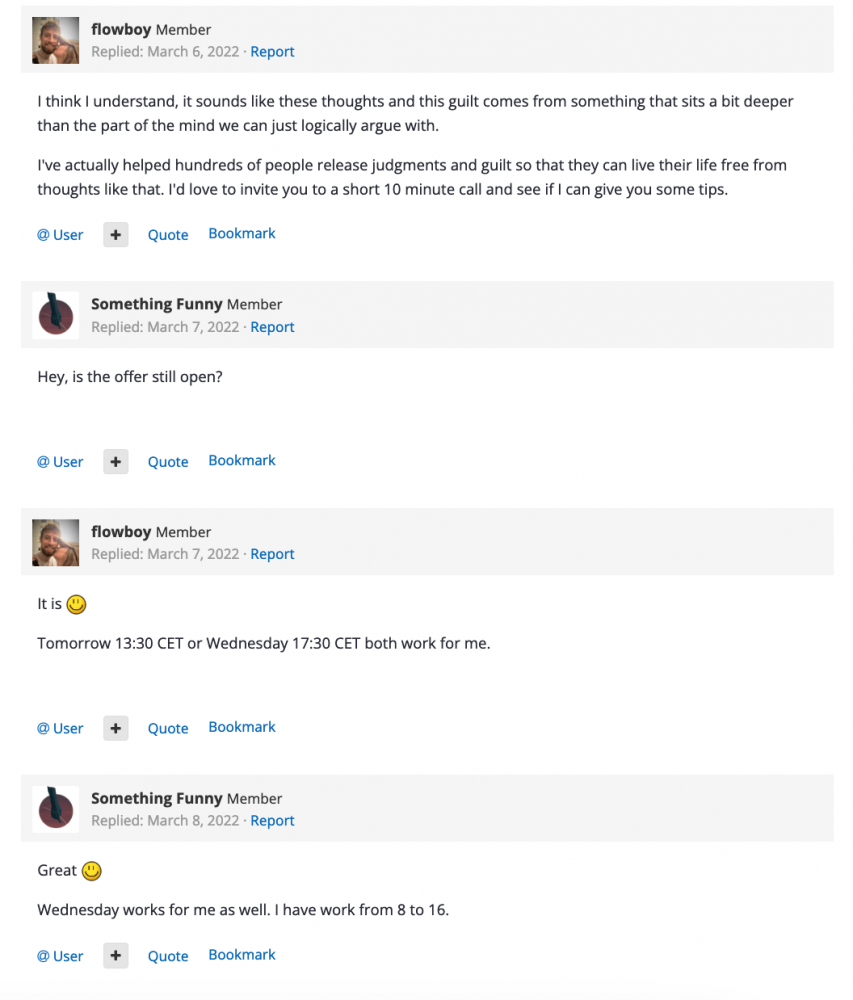Click flowboy's avatar in the March 7 reply
This screenshot has height=1000, width=853.
tap(56, 543)
